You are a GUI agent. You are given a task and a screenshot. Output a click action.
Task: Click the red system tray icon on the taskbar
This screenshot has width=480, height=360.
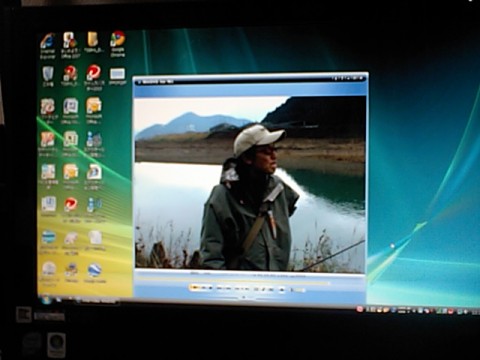(x=360, y=309)
